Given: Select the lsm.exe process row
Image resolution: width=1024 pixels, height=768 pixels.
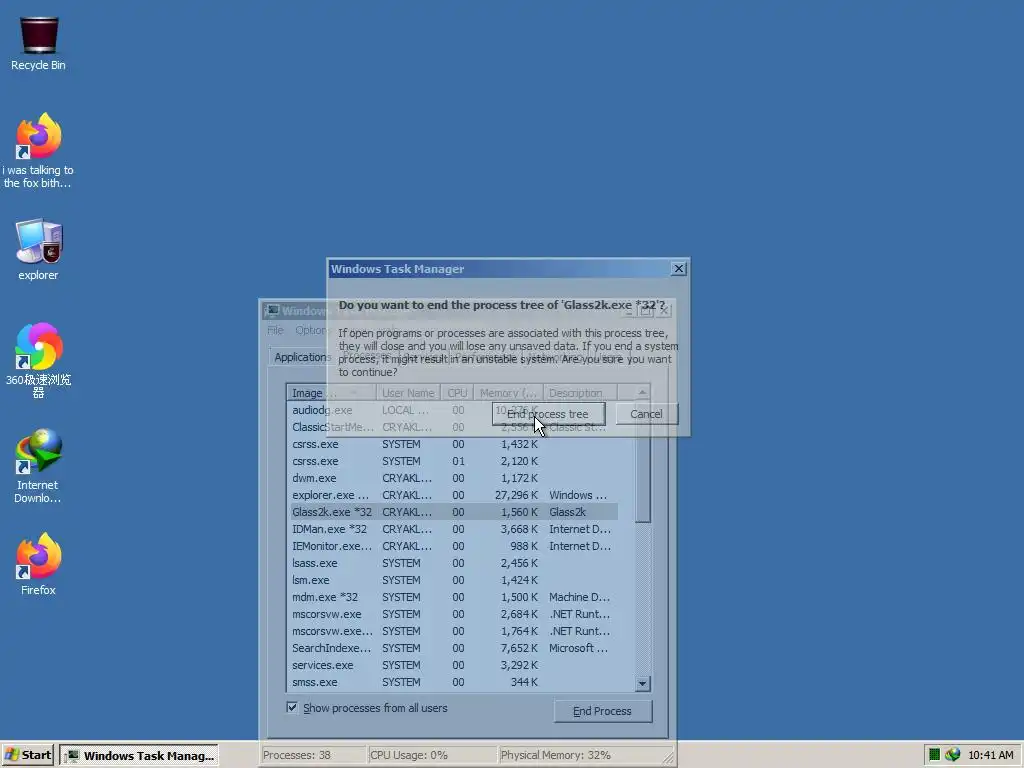Looking at the screenshot, I should coord(454,580).
